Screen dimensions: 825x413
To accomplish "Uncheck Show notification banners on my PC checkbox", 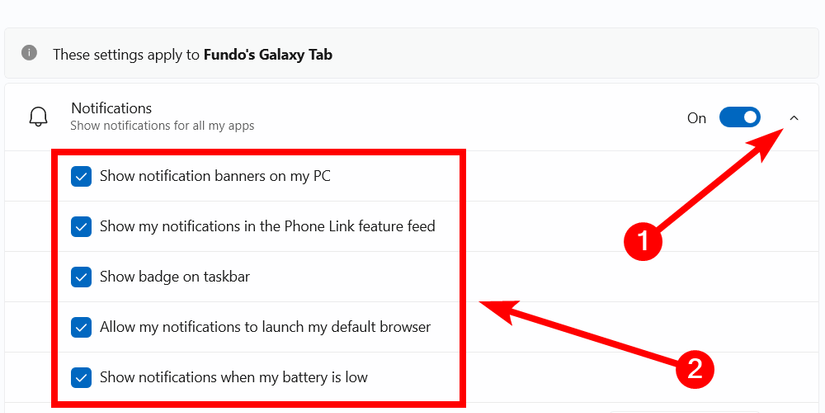I will point(81,177).
